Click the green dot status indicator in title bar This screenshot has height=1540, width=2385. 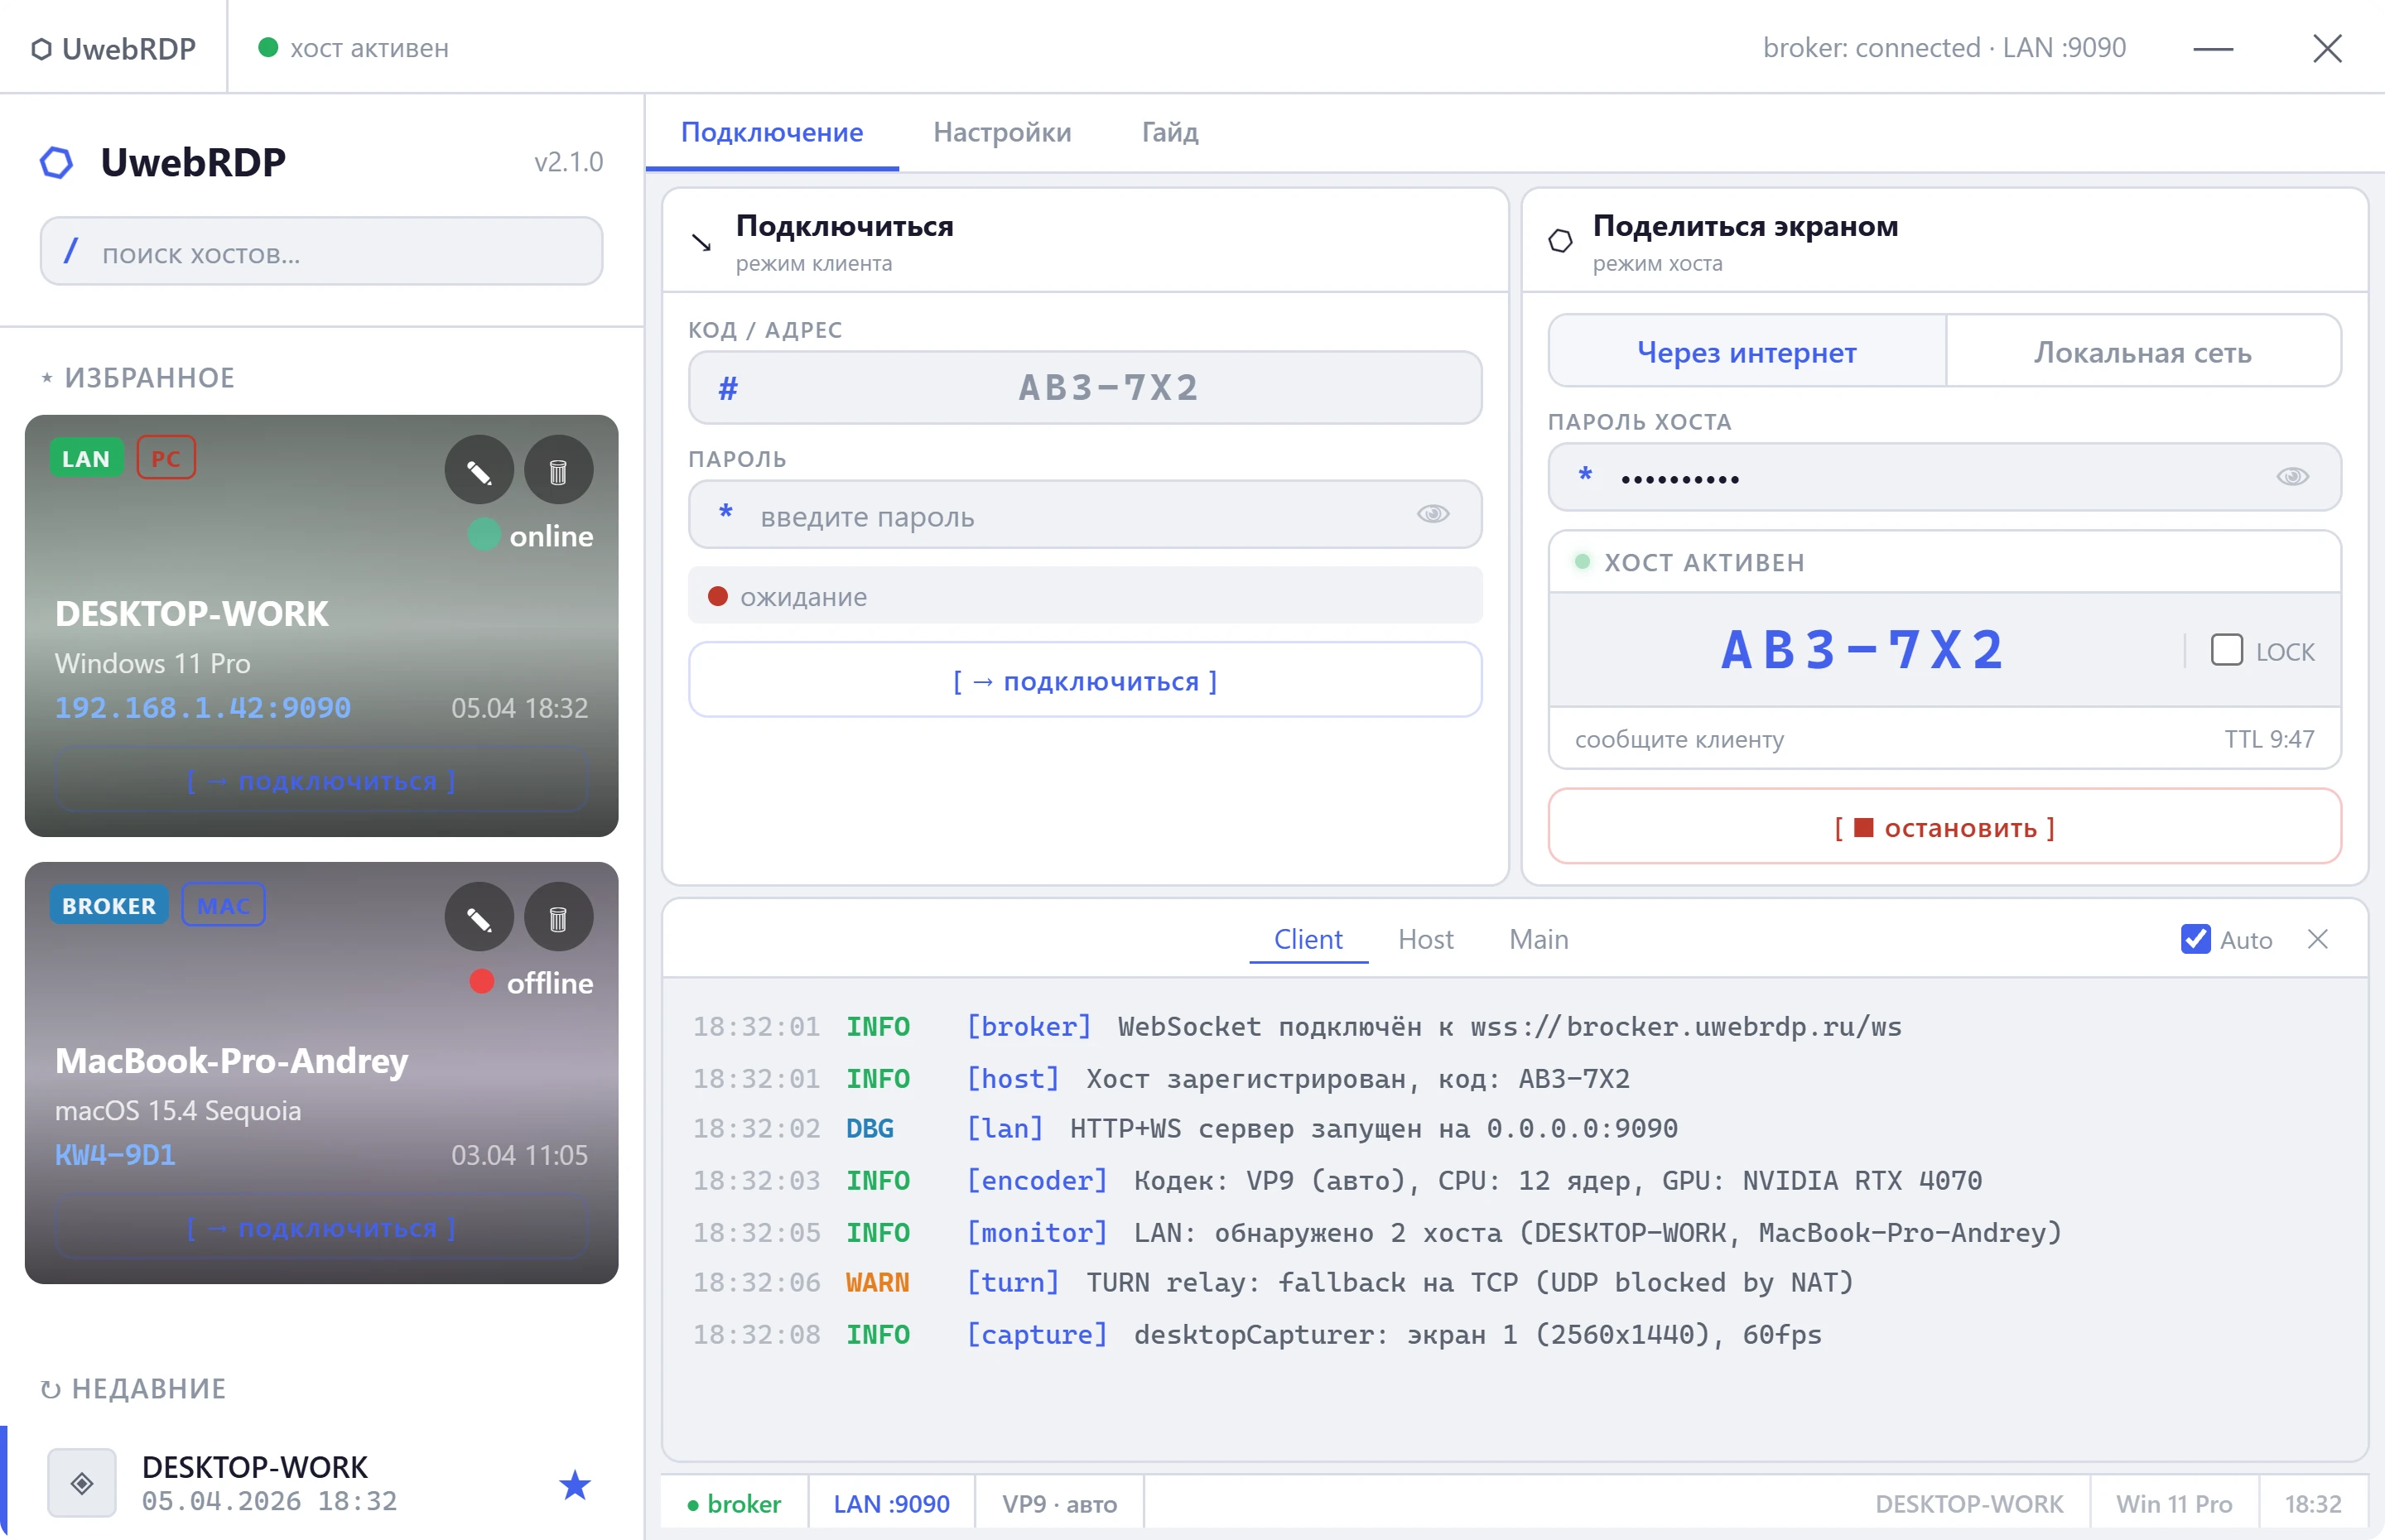point(267,47)
